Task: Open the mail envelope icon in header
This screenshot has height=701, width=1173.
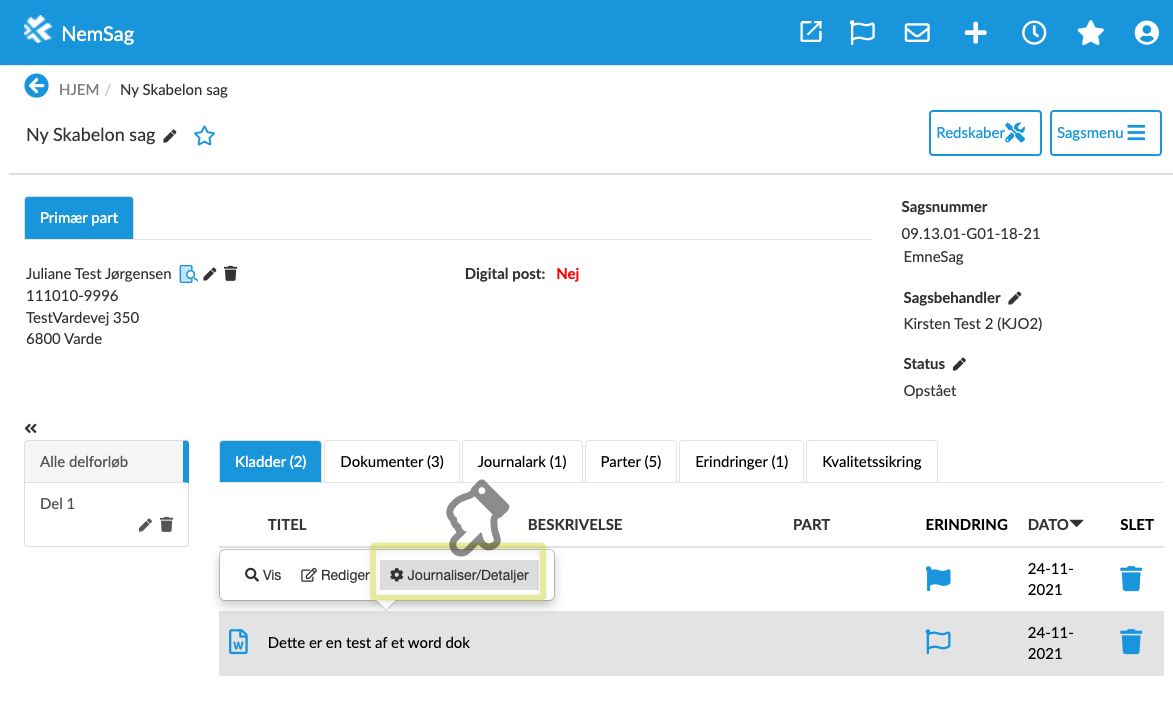Action: 917,33
